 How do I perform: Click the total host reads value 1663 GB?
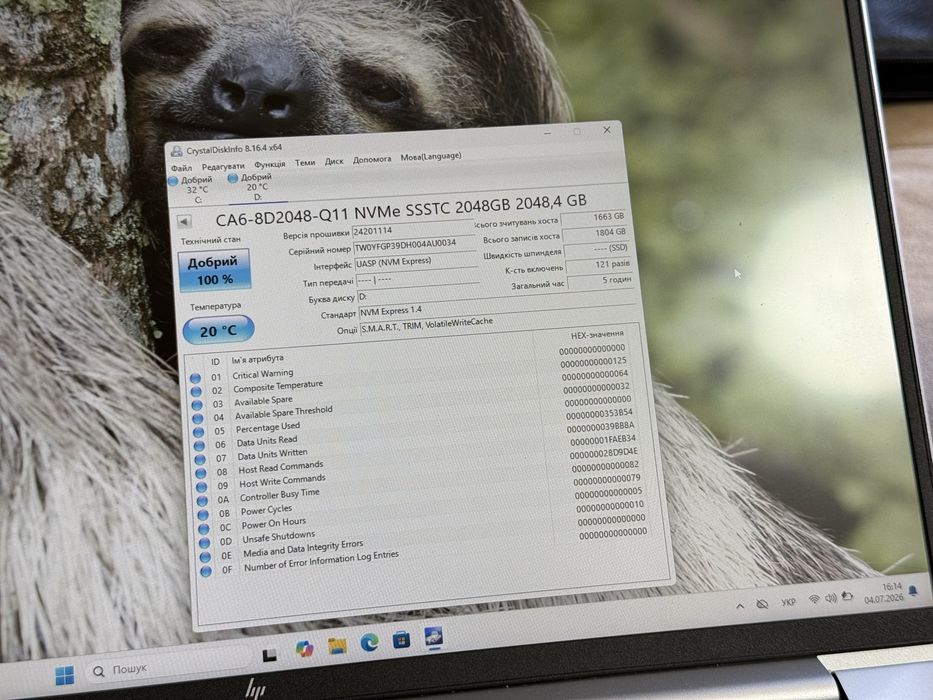pyautogui.click(x=594, y=218)
